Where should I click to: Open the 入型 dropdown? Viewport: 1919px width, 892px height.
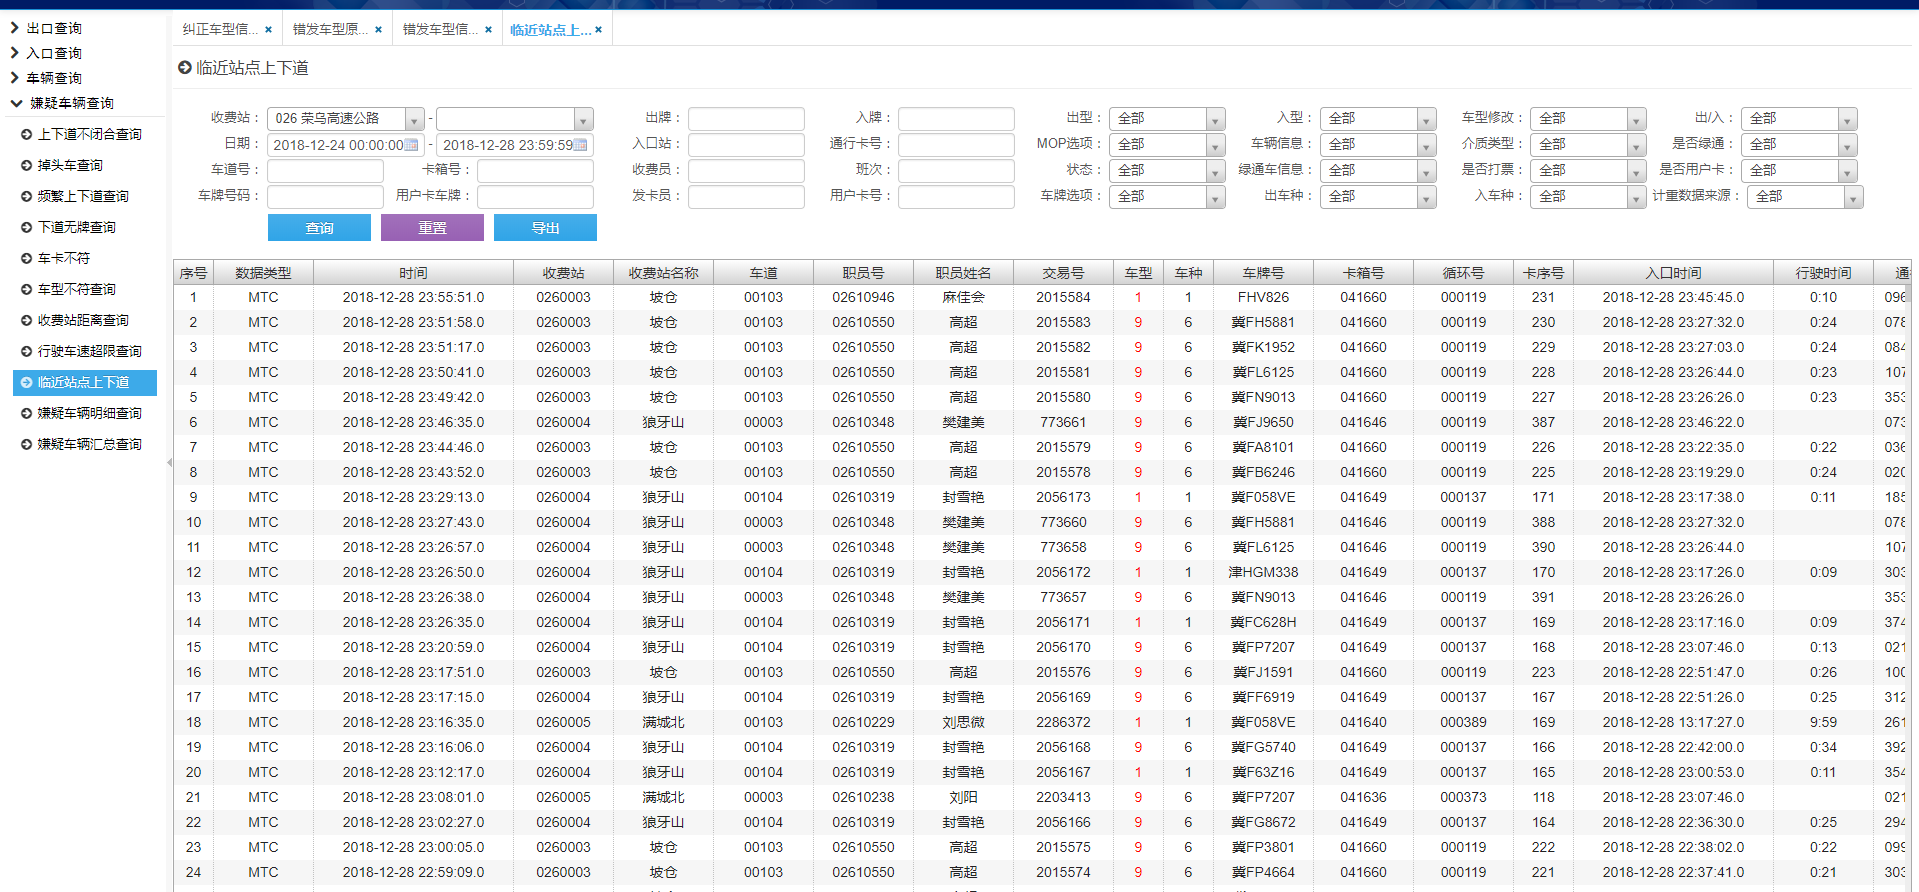pos(1426,119)
